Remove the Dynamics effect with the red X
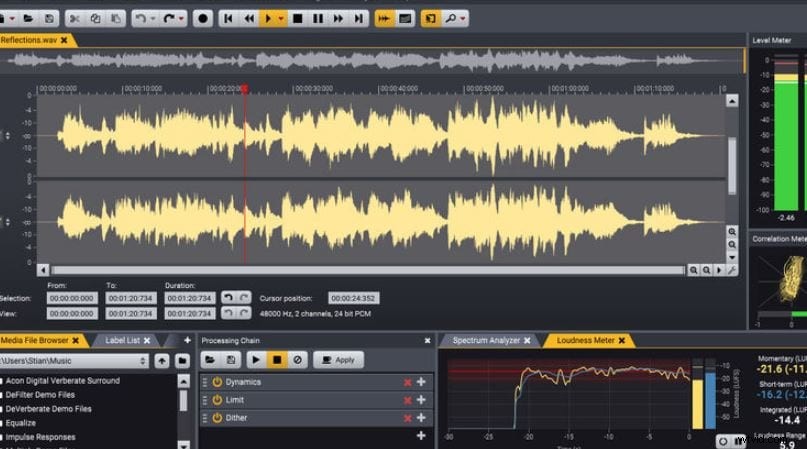807x449 pixels. [408, 382]
